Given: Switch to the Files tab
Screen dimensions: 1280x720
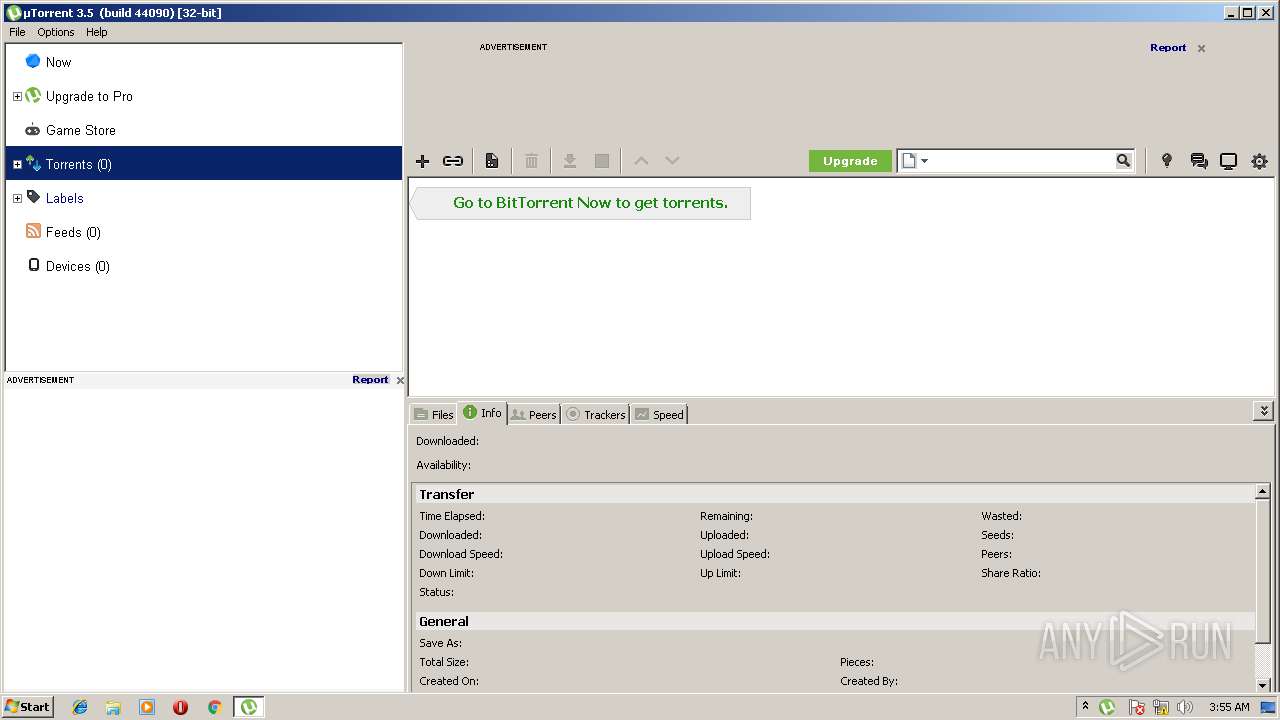Looking at the screenshot, I should pyautogui.click(x=434, y=414).
